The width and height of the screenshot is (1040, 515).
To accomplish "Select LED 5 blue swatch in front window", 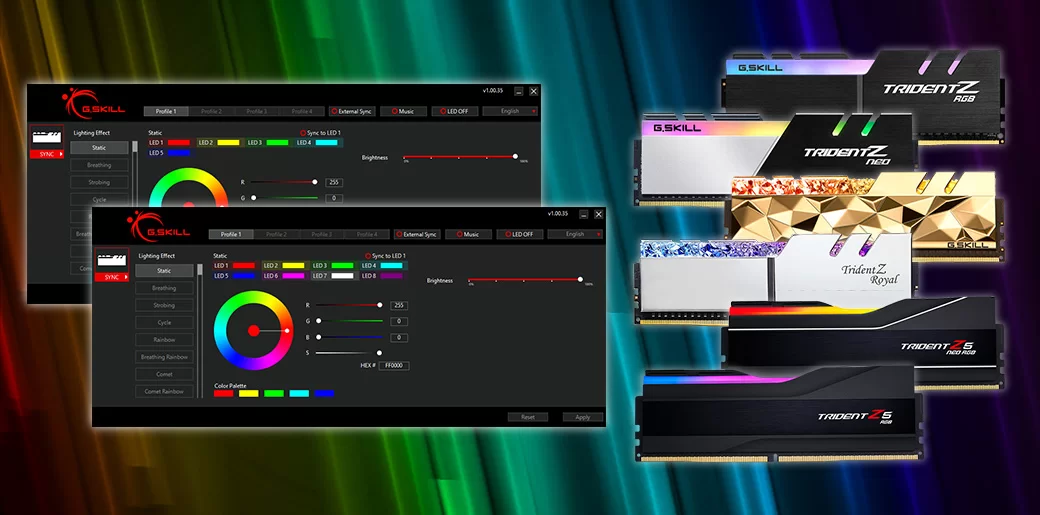I will pos(243,275).
